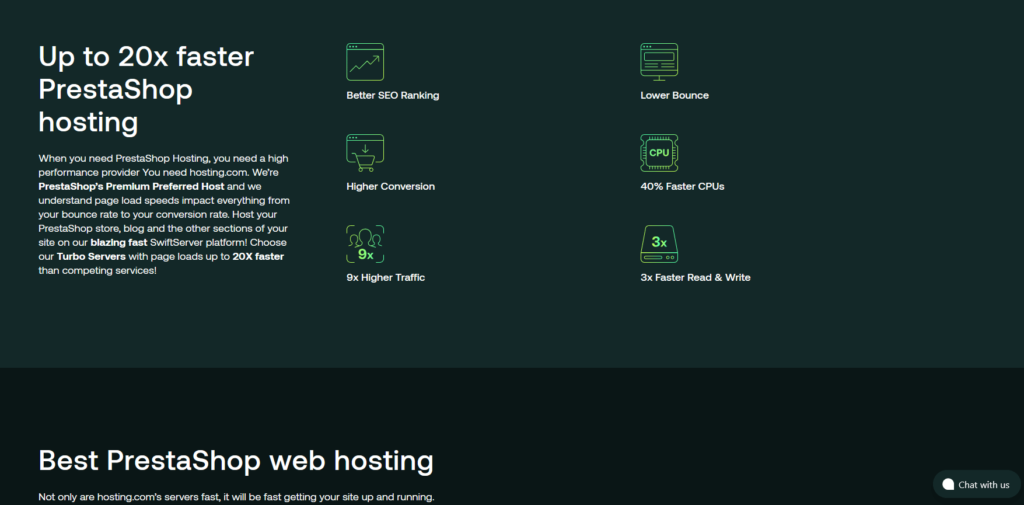Select the 9x Higher Traffic people icon
1024x505 pixels.
(x=364, y=244)
